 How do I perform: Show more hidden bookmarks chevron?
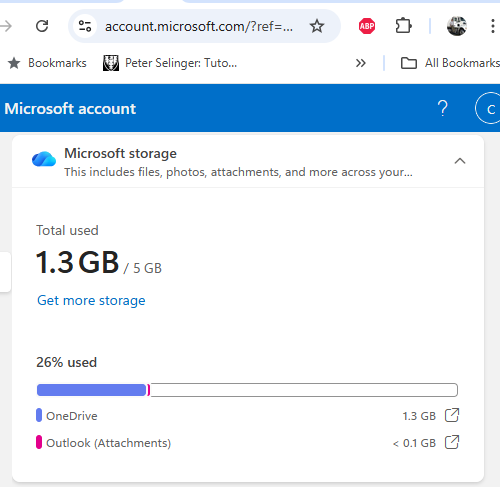[360, 63]
